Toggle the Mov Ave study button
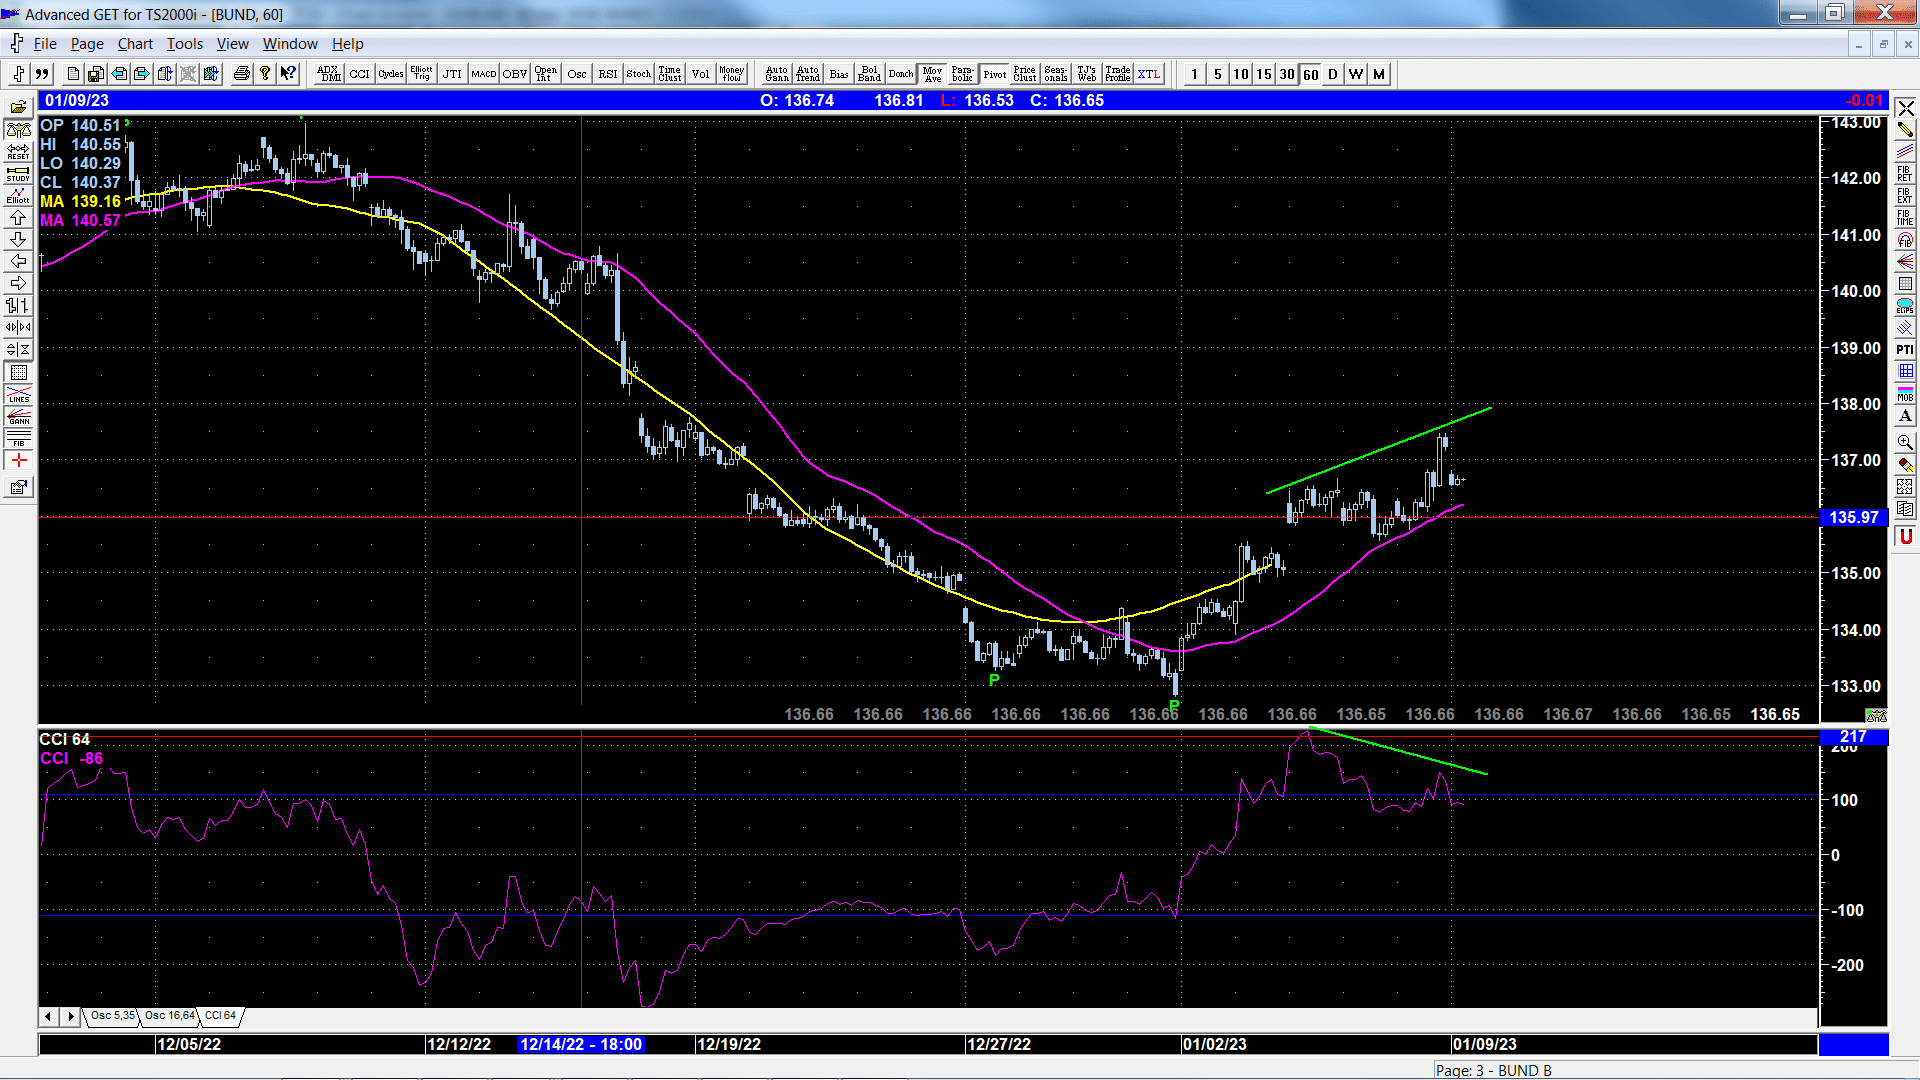The height and width of the screenshot is (1080, 1920). tap(933, 74)
